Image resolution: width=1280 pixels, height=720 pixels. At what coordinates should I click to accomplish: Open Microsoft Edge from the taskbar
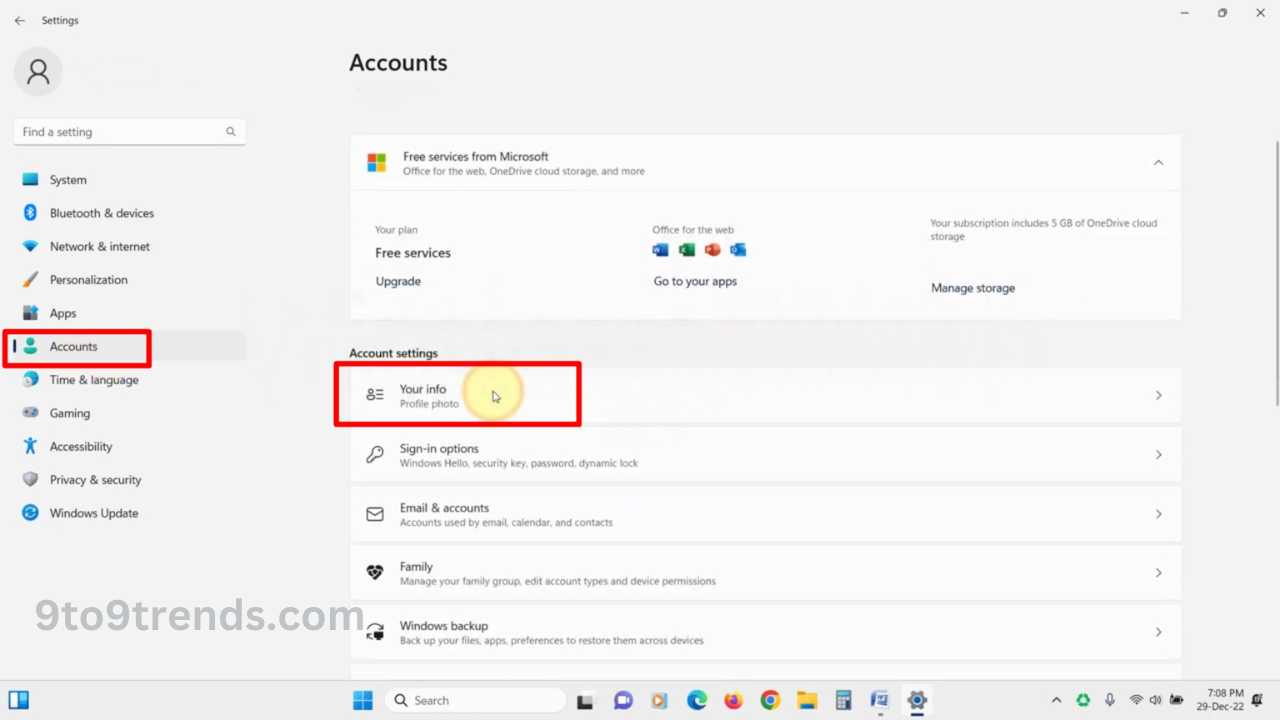point(696,701)
